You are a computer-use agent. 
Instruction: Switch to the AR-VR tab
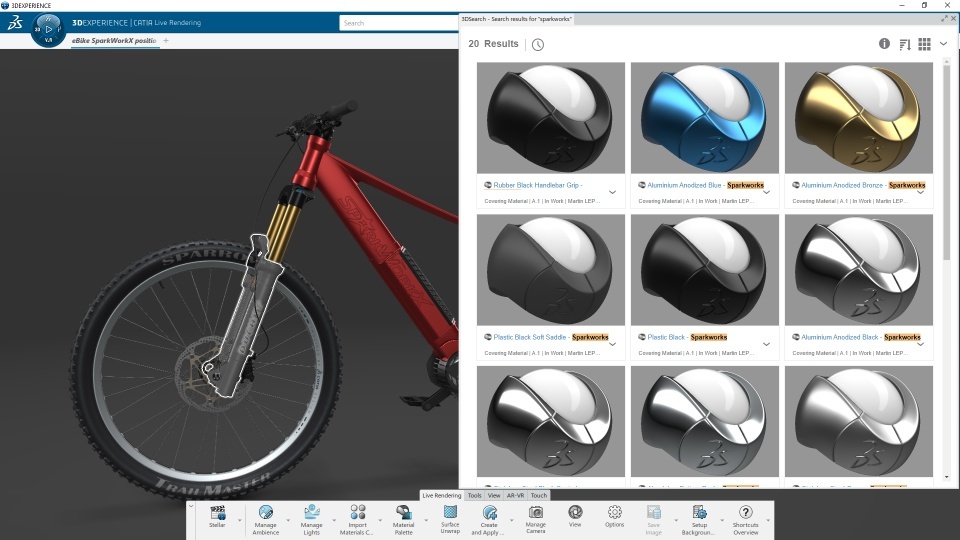coord(516,495)
